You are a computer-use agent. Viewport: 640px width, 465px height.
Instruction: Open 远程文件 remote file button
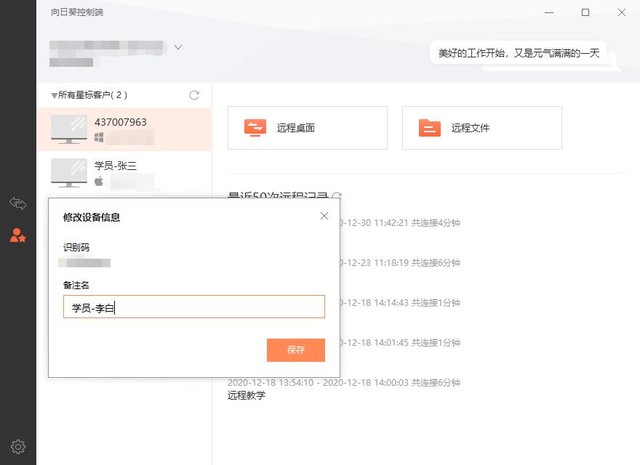tap(482, 128)
